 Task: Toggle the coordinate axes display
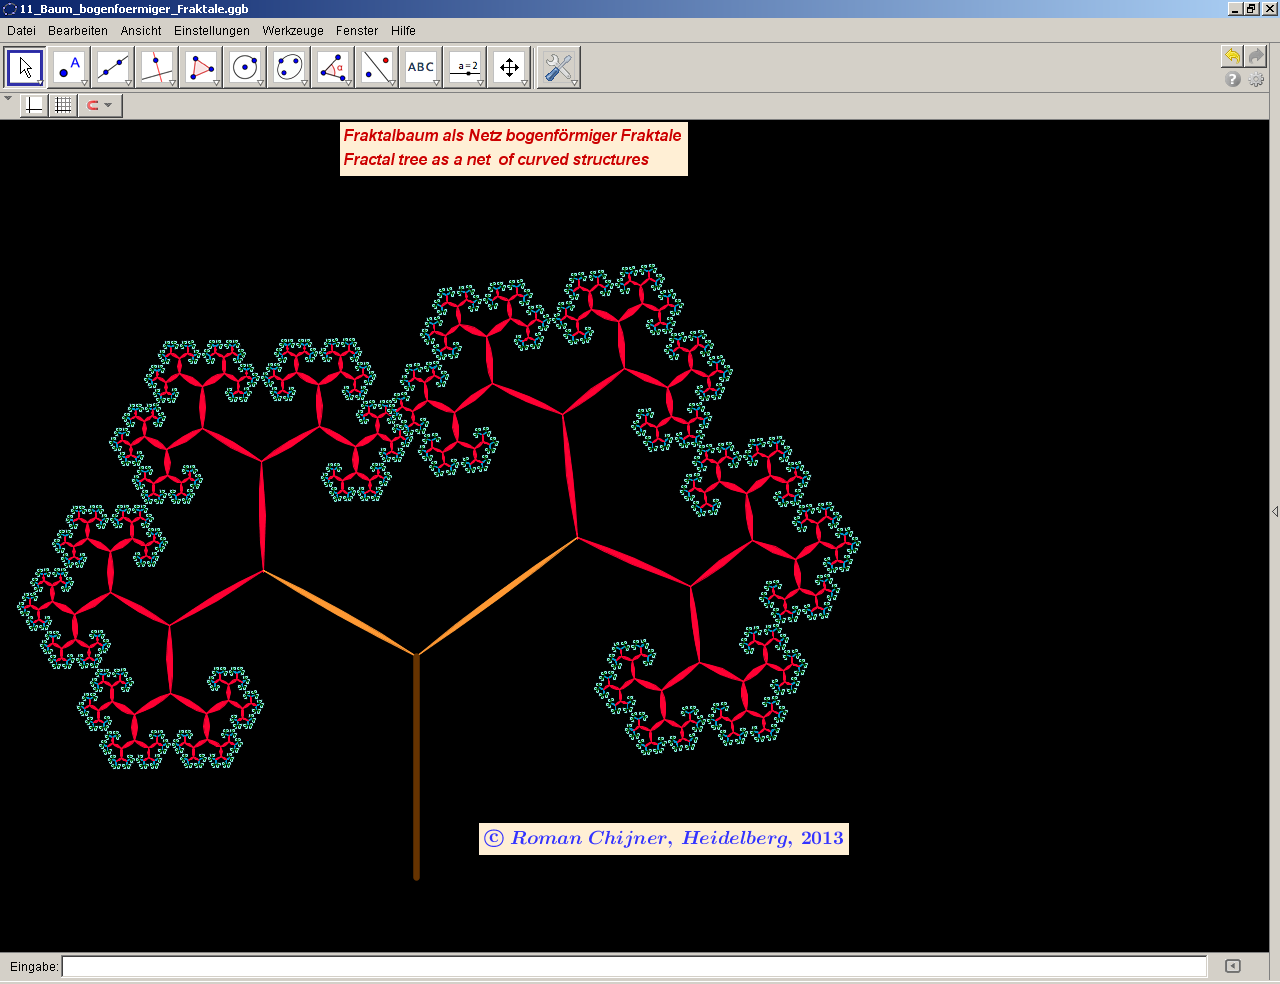click(x=34, y=105)
